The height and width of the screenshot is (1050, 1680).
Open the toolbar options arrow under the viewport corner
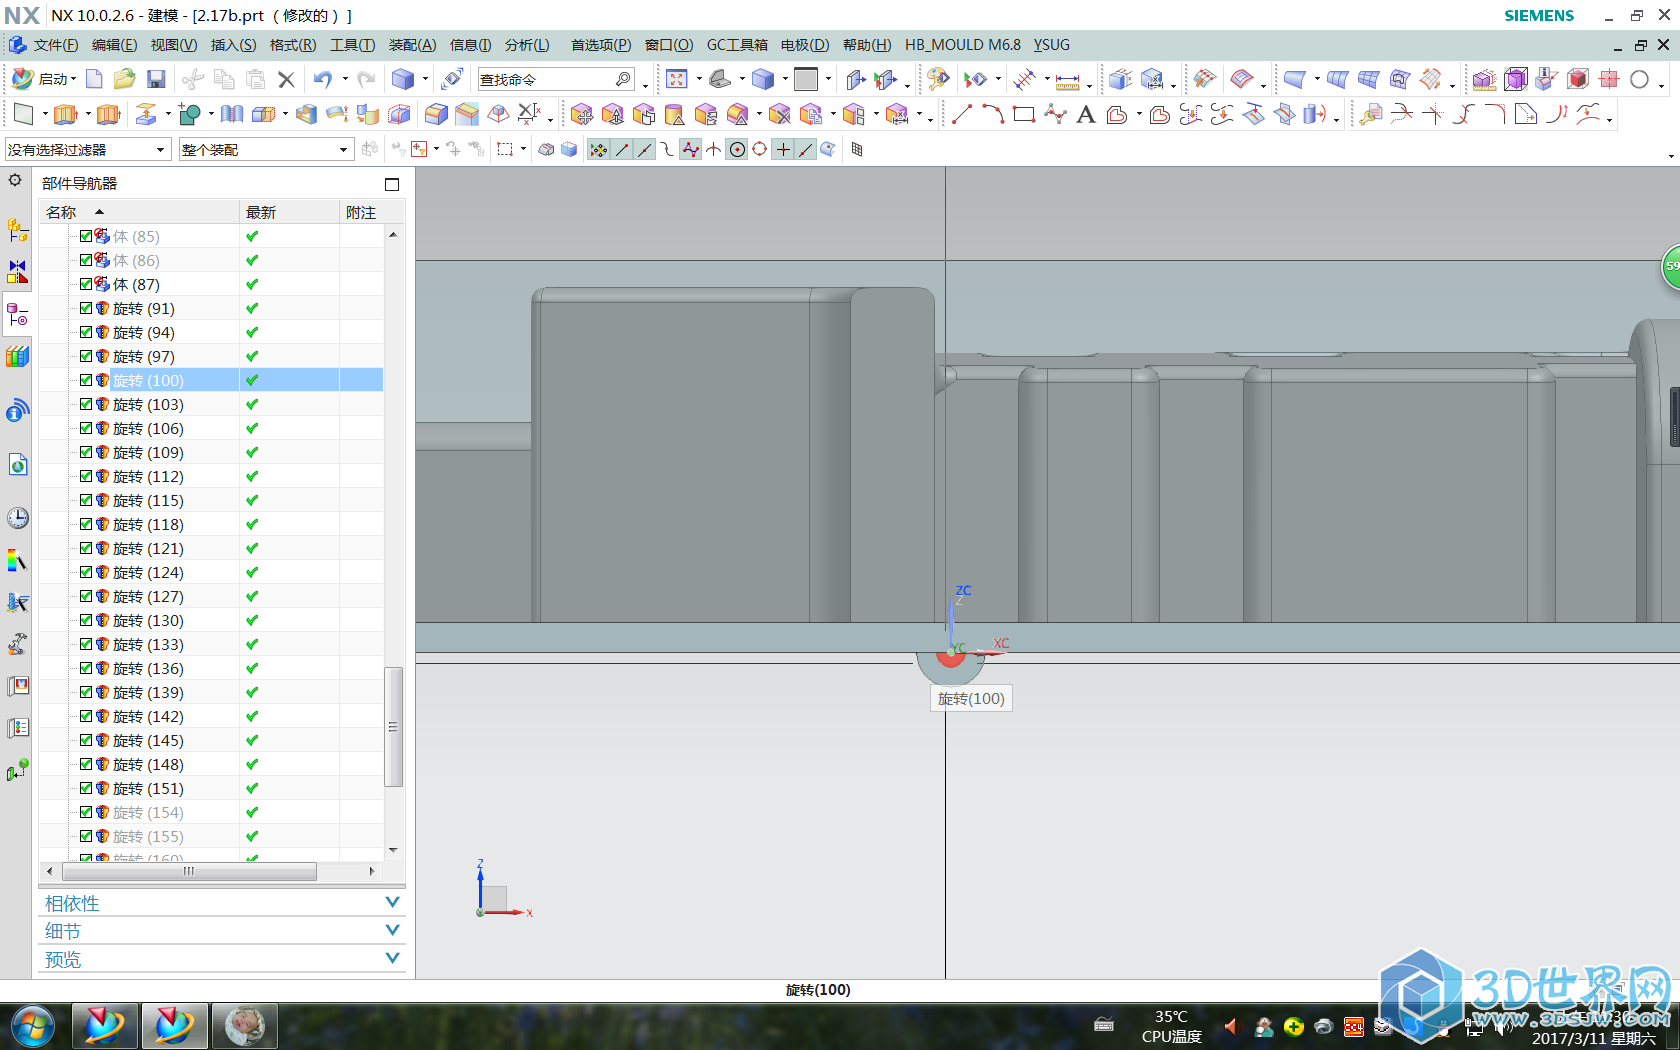click(x=1671, y=156)
